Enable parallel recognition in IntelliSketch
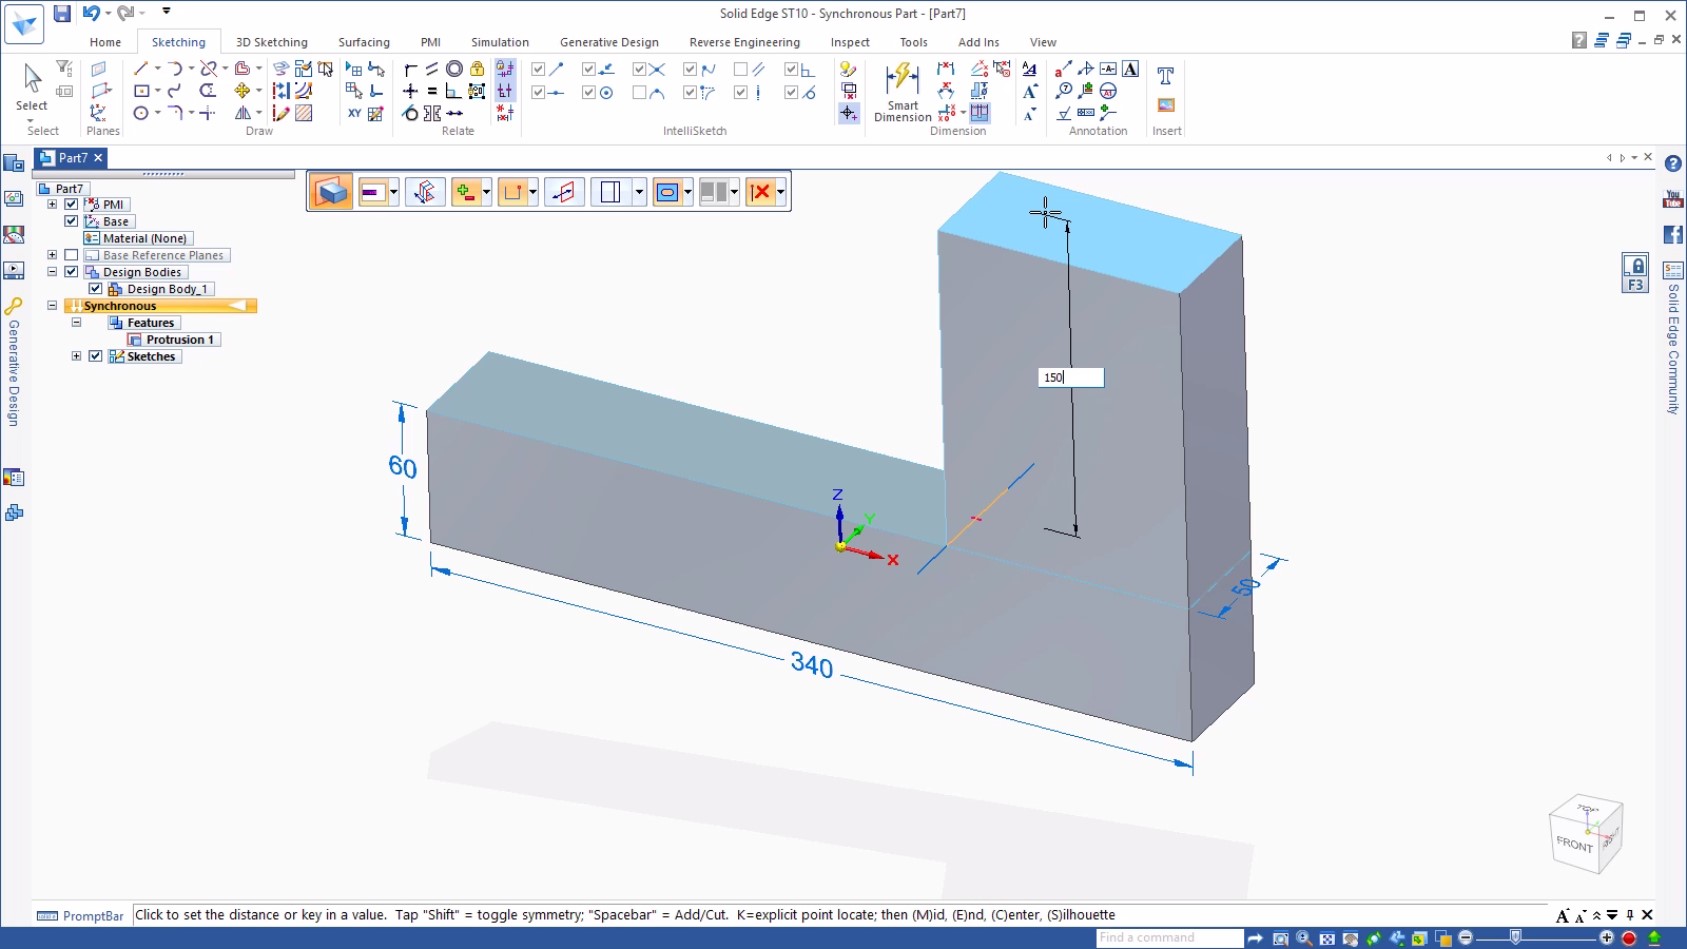This screenshot has height=949, width=1687. point(742,69)
